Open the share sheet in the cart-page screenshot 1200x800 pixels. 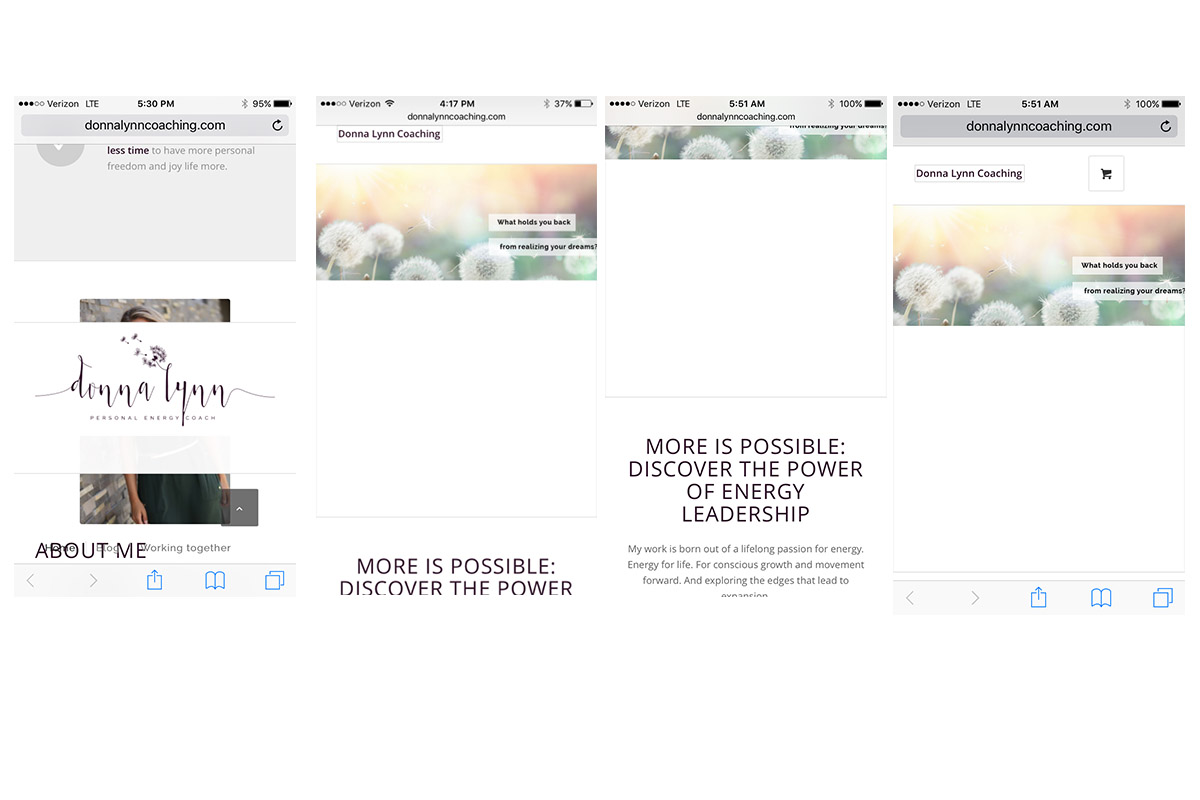click(x=1038, y=596)
